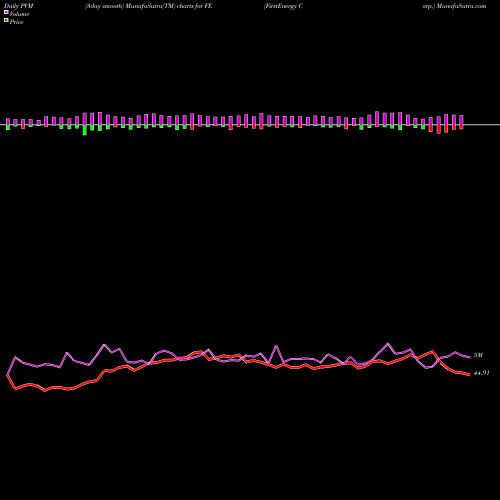500x500 pixels.
Task: Click the Volume legend label
Action: [x=19, y=14]
